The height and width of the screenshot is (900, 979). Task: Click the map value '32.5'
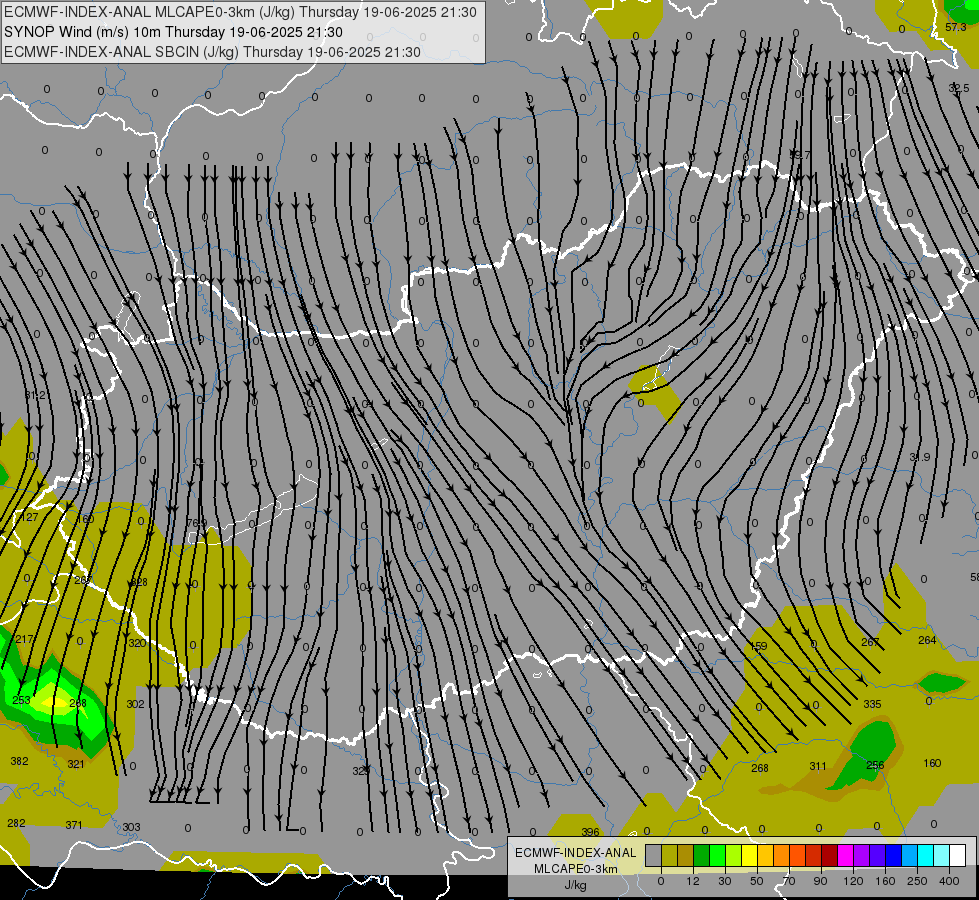959,88
